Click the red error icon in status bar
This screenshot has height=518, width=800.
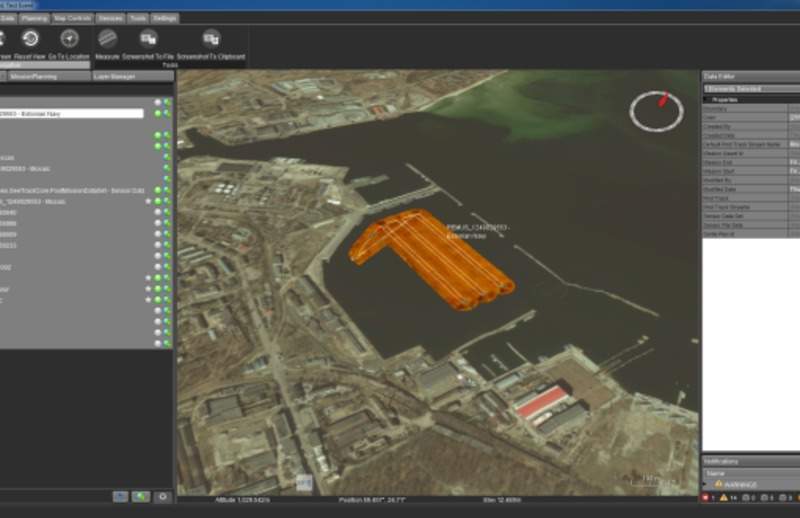coord(705,497)
